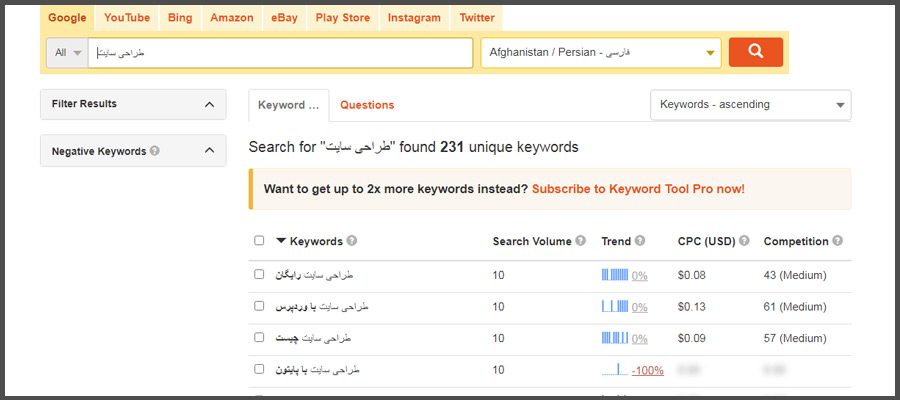Open the All search type dropdown

tap(67, 53)
